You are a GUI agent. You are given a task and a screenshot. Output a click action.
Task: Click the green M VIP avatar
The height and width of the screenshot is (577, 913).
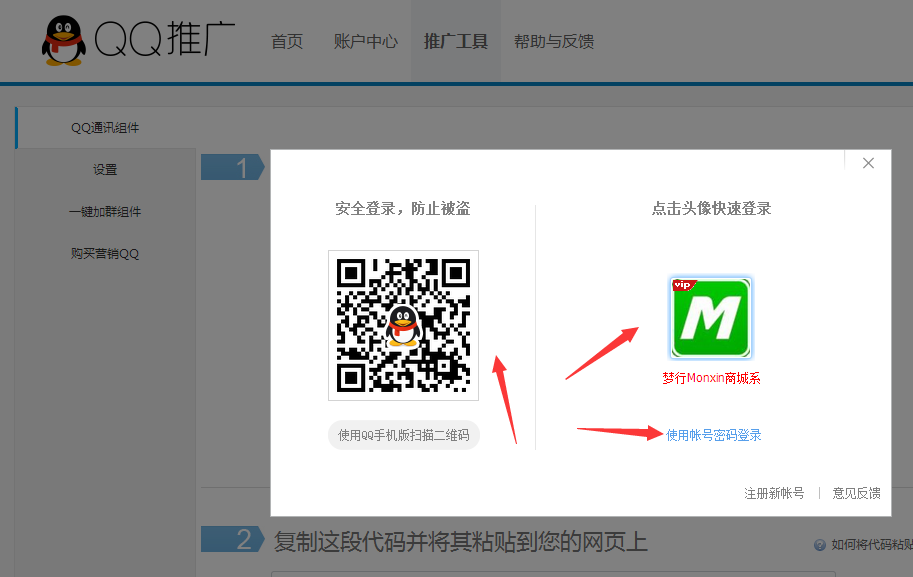(710, 317)
